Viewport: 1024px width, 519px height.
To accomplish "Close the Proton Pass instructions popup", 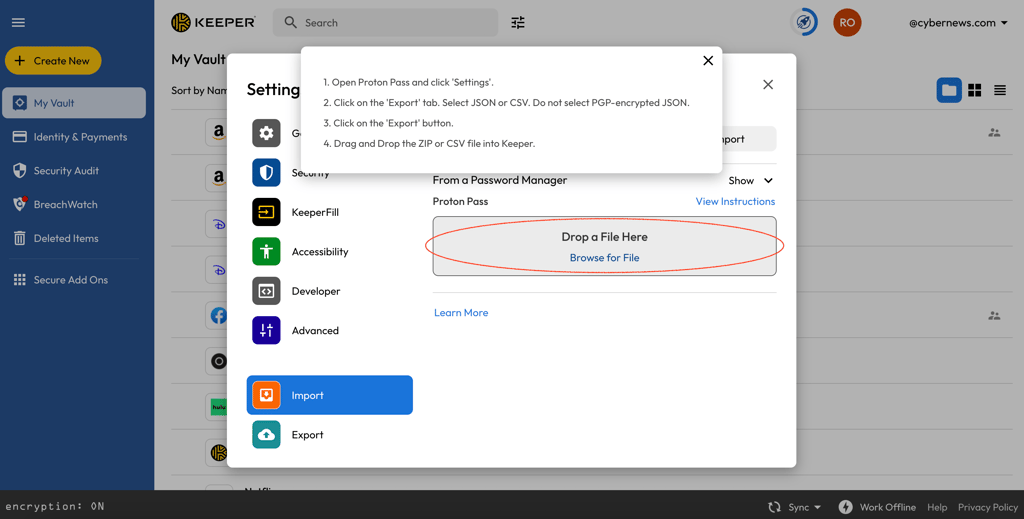I will coord(708,61).
